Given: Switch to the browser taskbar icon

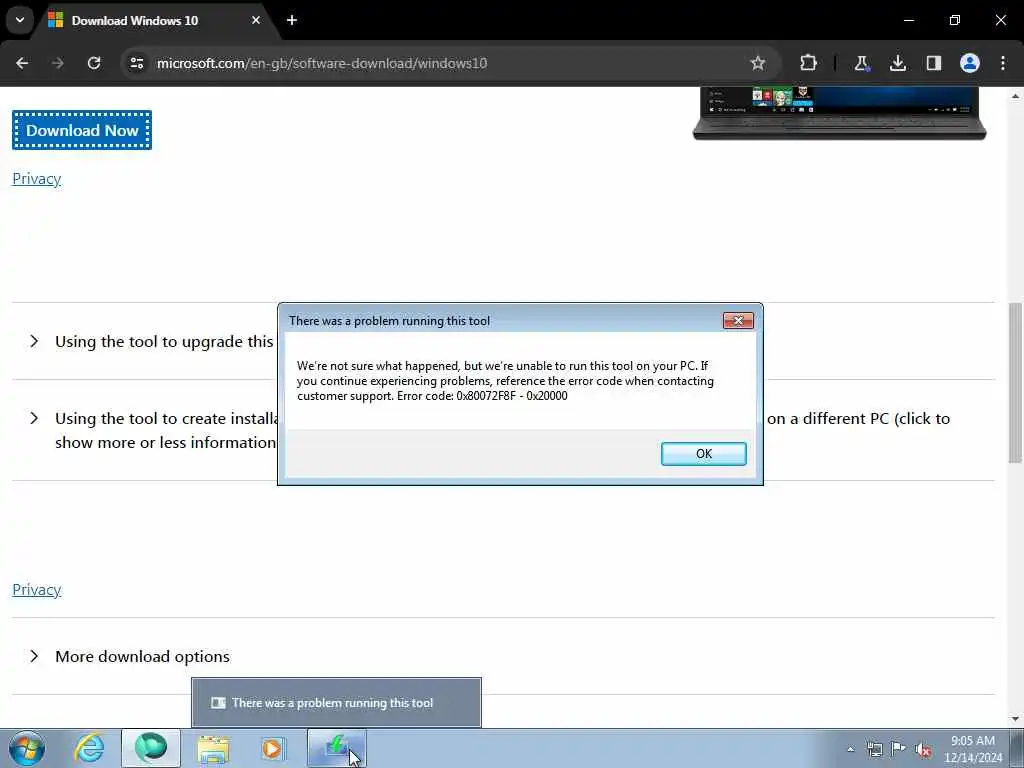Looking at the screenshot, I should pyautogui.click(x=151, y=748).
